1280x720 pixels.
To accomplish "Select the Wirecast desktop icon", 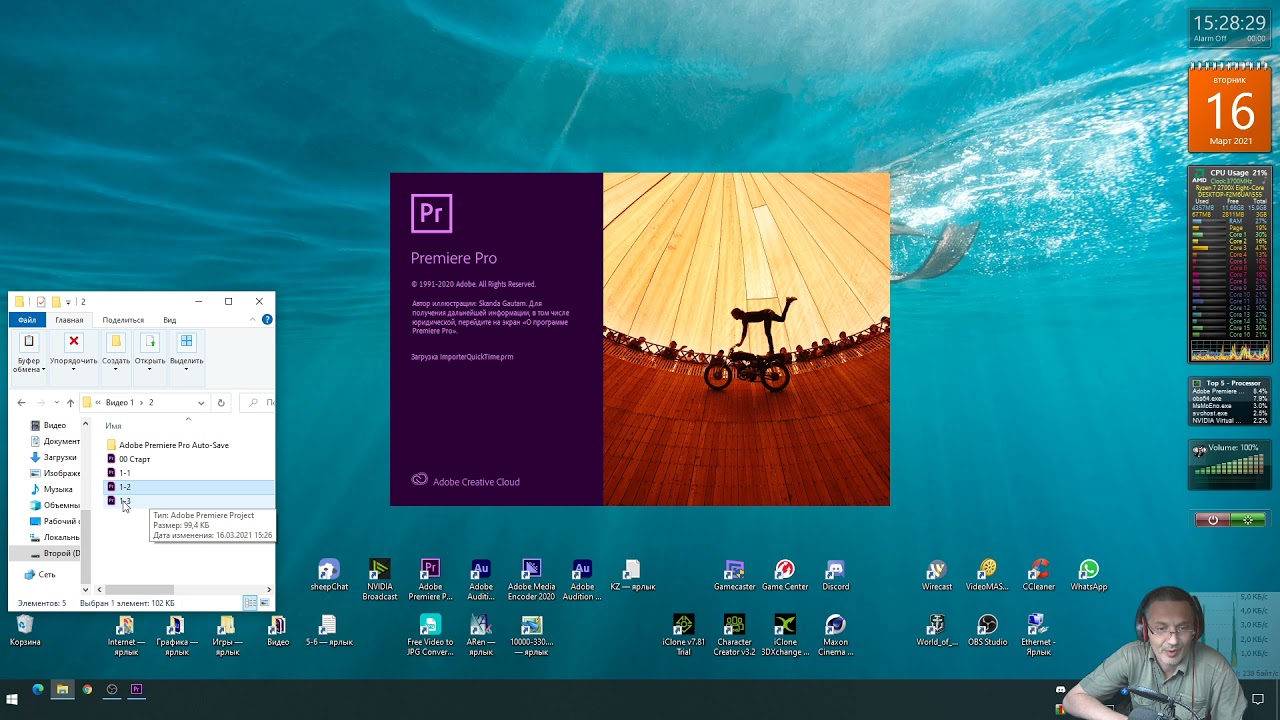I will point(937,576).
